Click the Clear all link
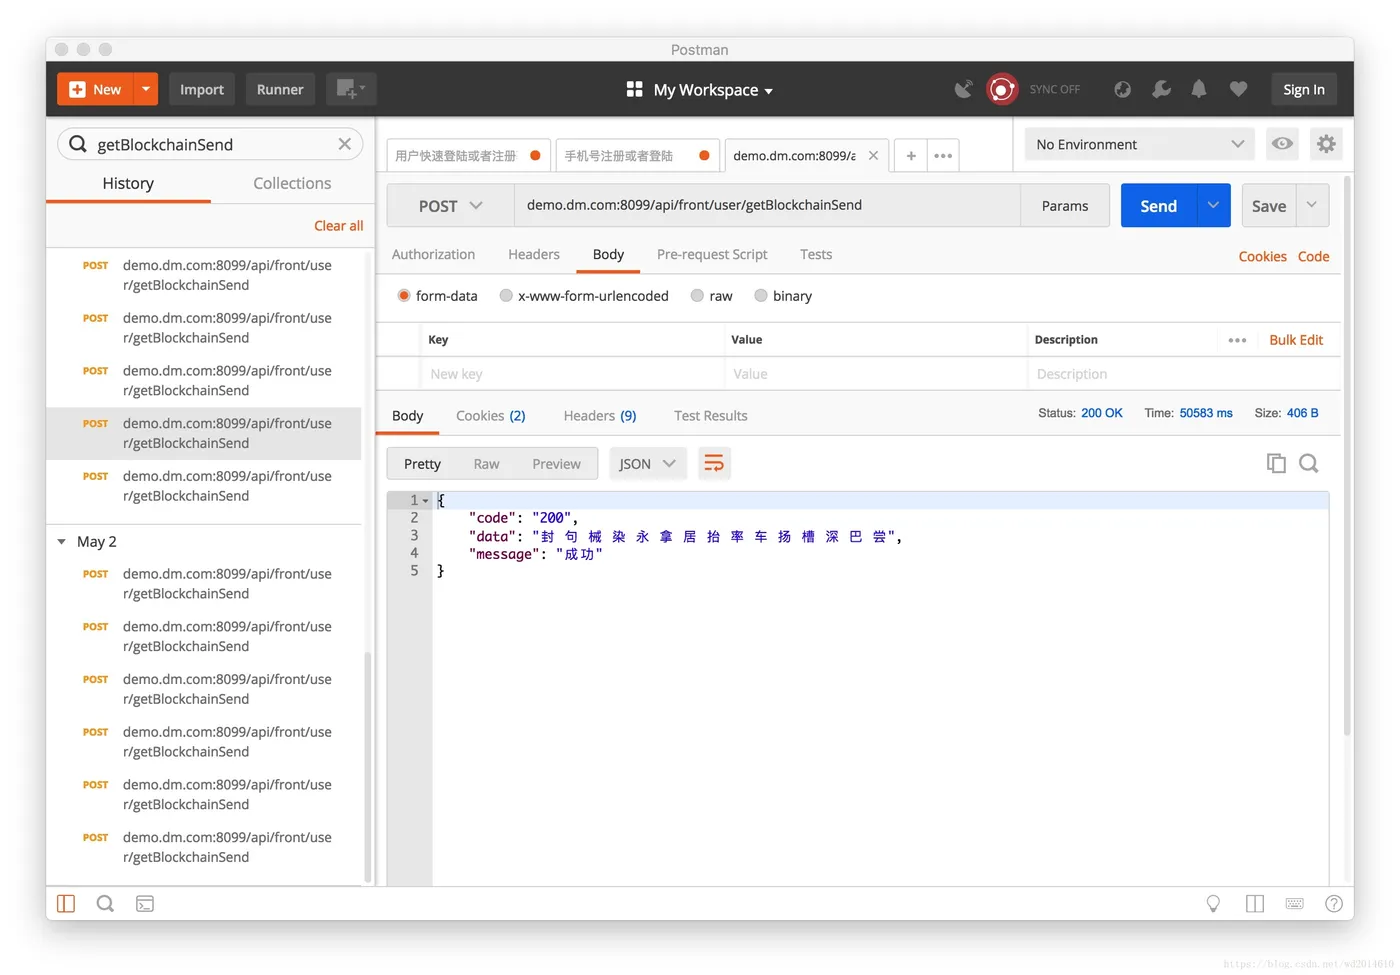Image resolution: width=1400 pixels, height=975 pixels. point(338,225)
